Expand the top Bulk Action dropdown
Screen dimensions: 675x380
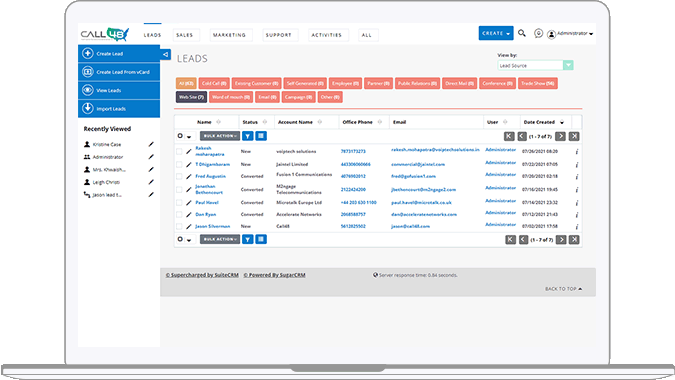click(220, 136)
